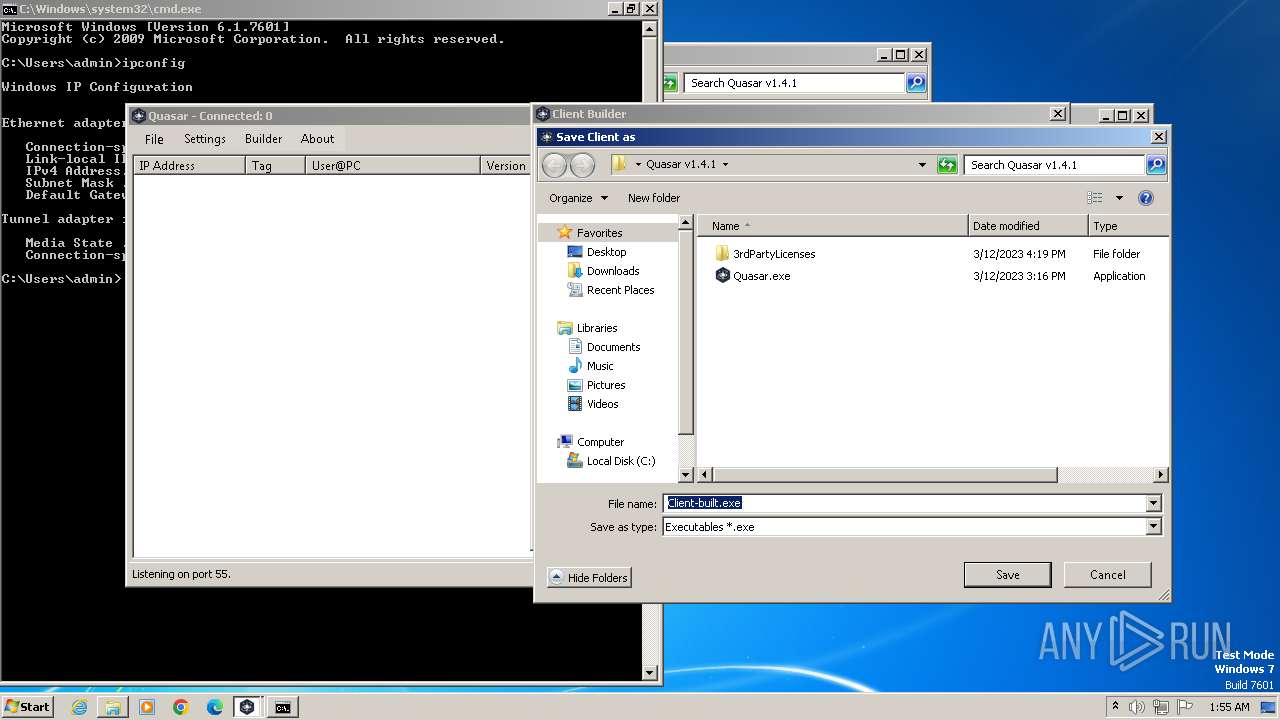Open the Organize dropdown menu
1280x720 pixels.
click(578, 198)
